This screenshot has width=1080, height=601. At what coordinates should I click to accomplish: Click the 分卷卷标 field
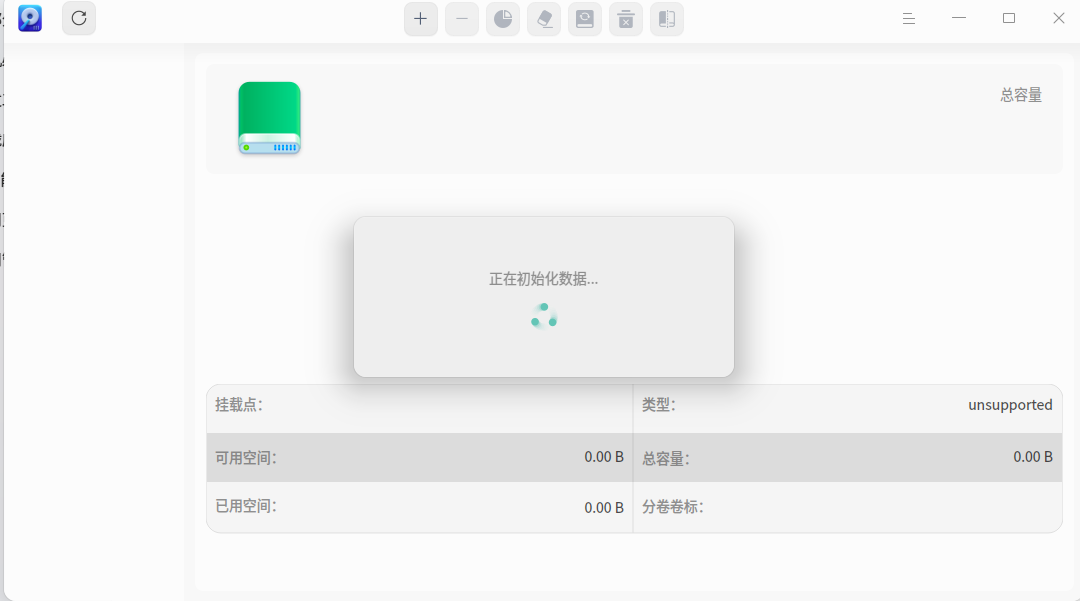(x=848, y=507)
